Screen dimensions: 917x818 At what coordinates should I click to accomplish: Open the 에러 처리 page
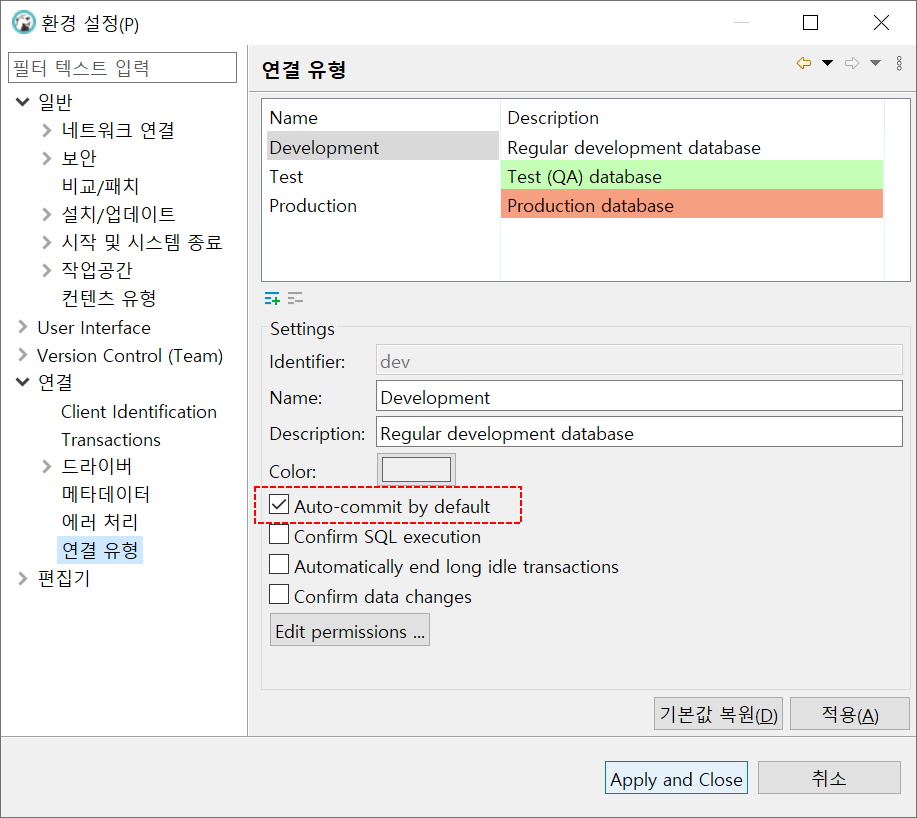100,522
